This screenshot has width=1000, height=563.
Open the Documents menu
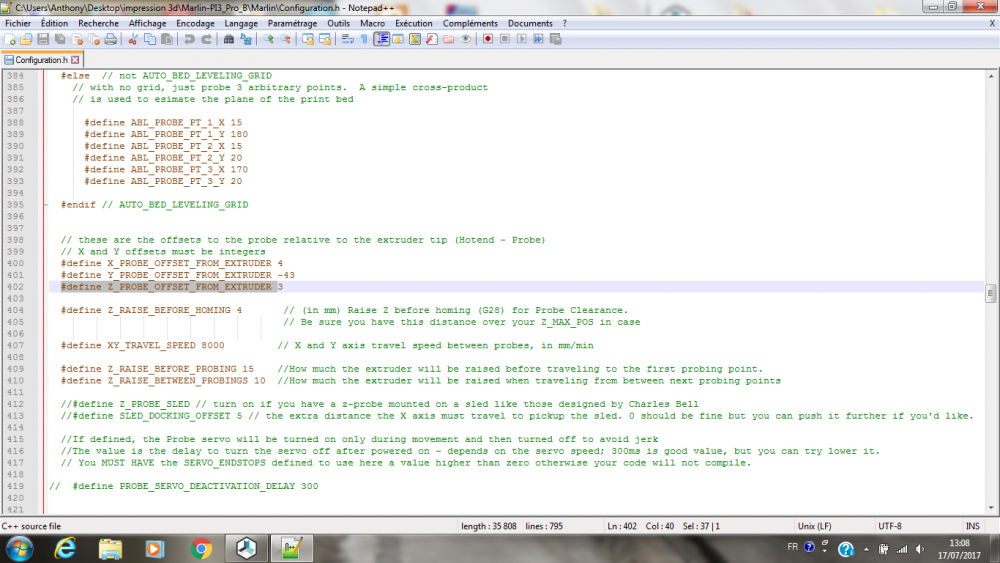pyautogui.click(x=530, y=23)
